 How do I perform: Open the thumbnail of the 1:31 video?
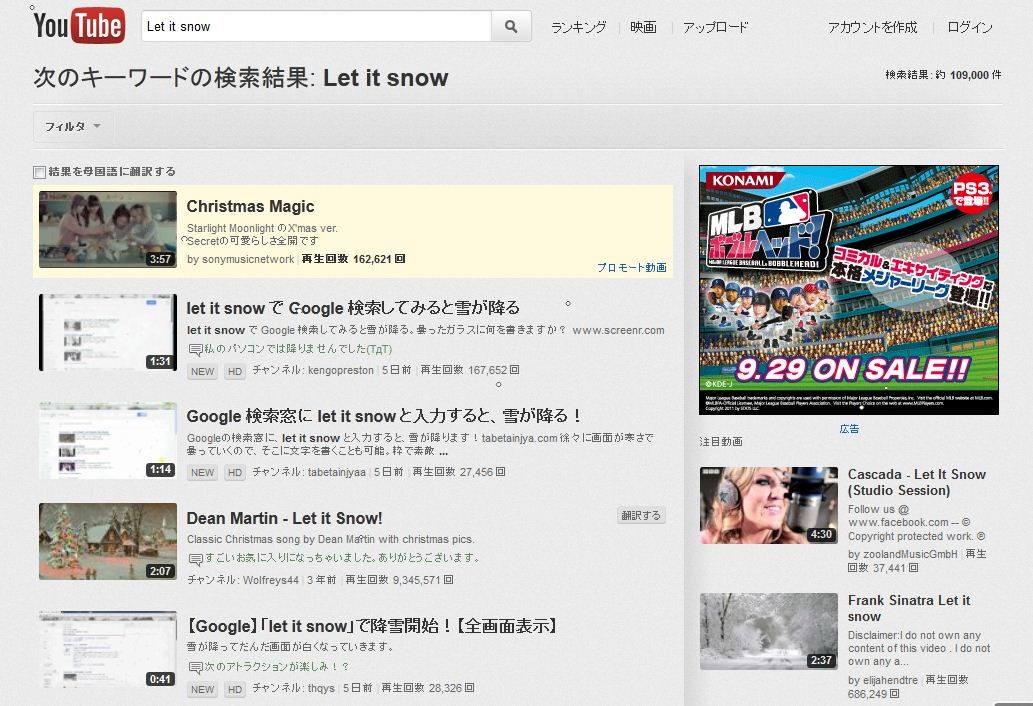pos(108,333)
